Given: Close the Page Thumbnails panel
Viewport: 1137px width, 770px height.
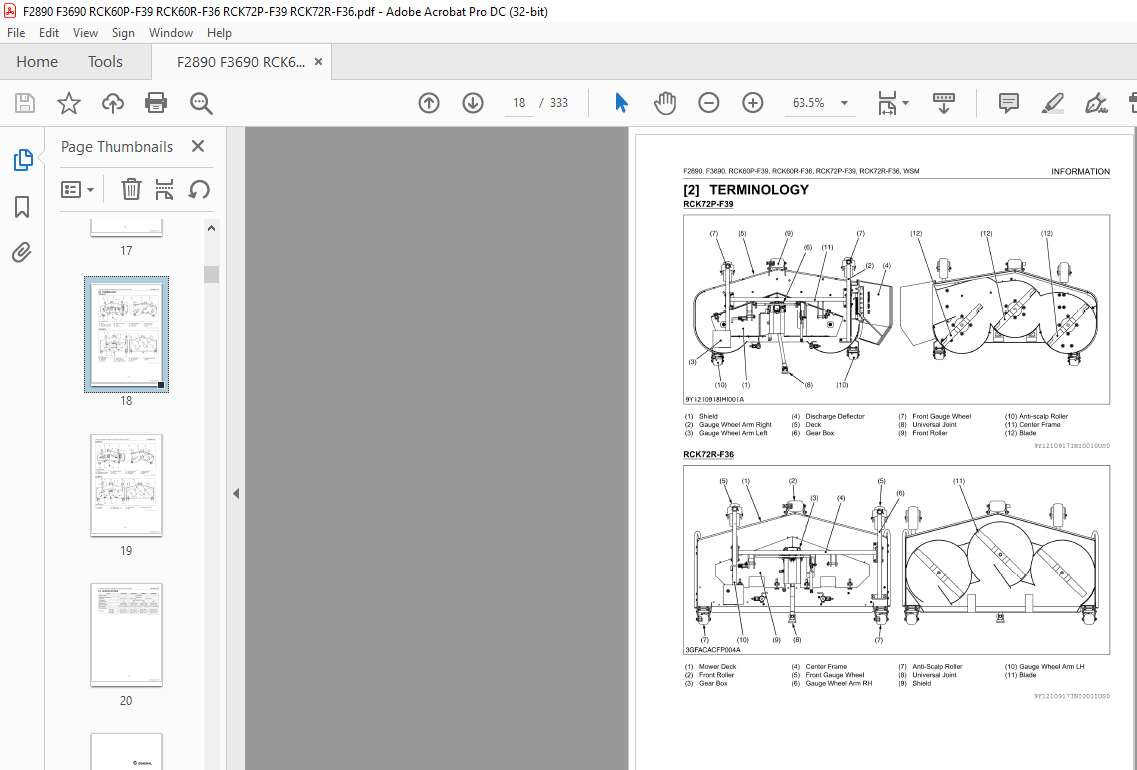Looking at the screenshot, I should pyautogui.click(x=198, y=146).
